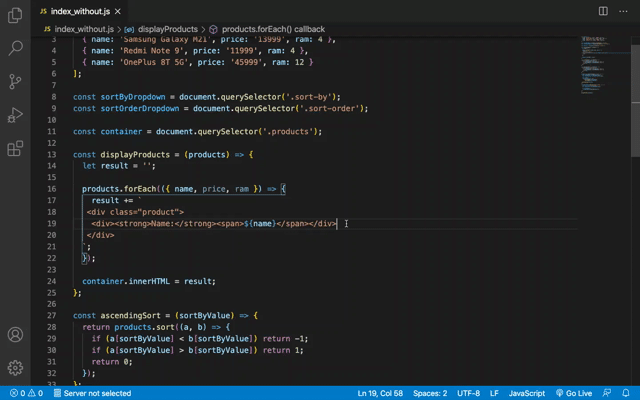Image resolution: width=640 pixels, height=400 pixels.
Task: Change end of line sequence LF
Action: (494, 393)
